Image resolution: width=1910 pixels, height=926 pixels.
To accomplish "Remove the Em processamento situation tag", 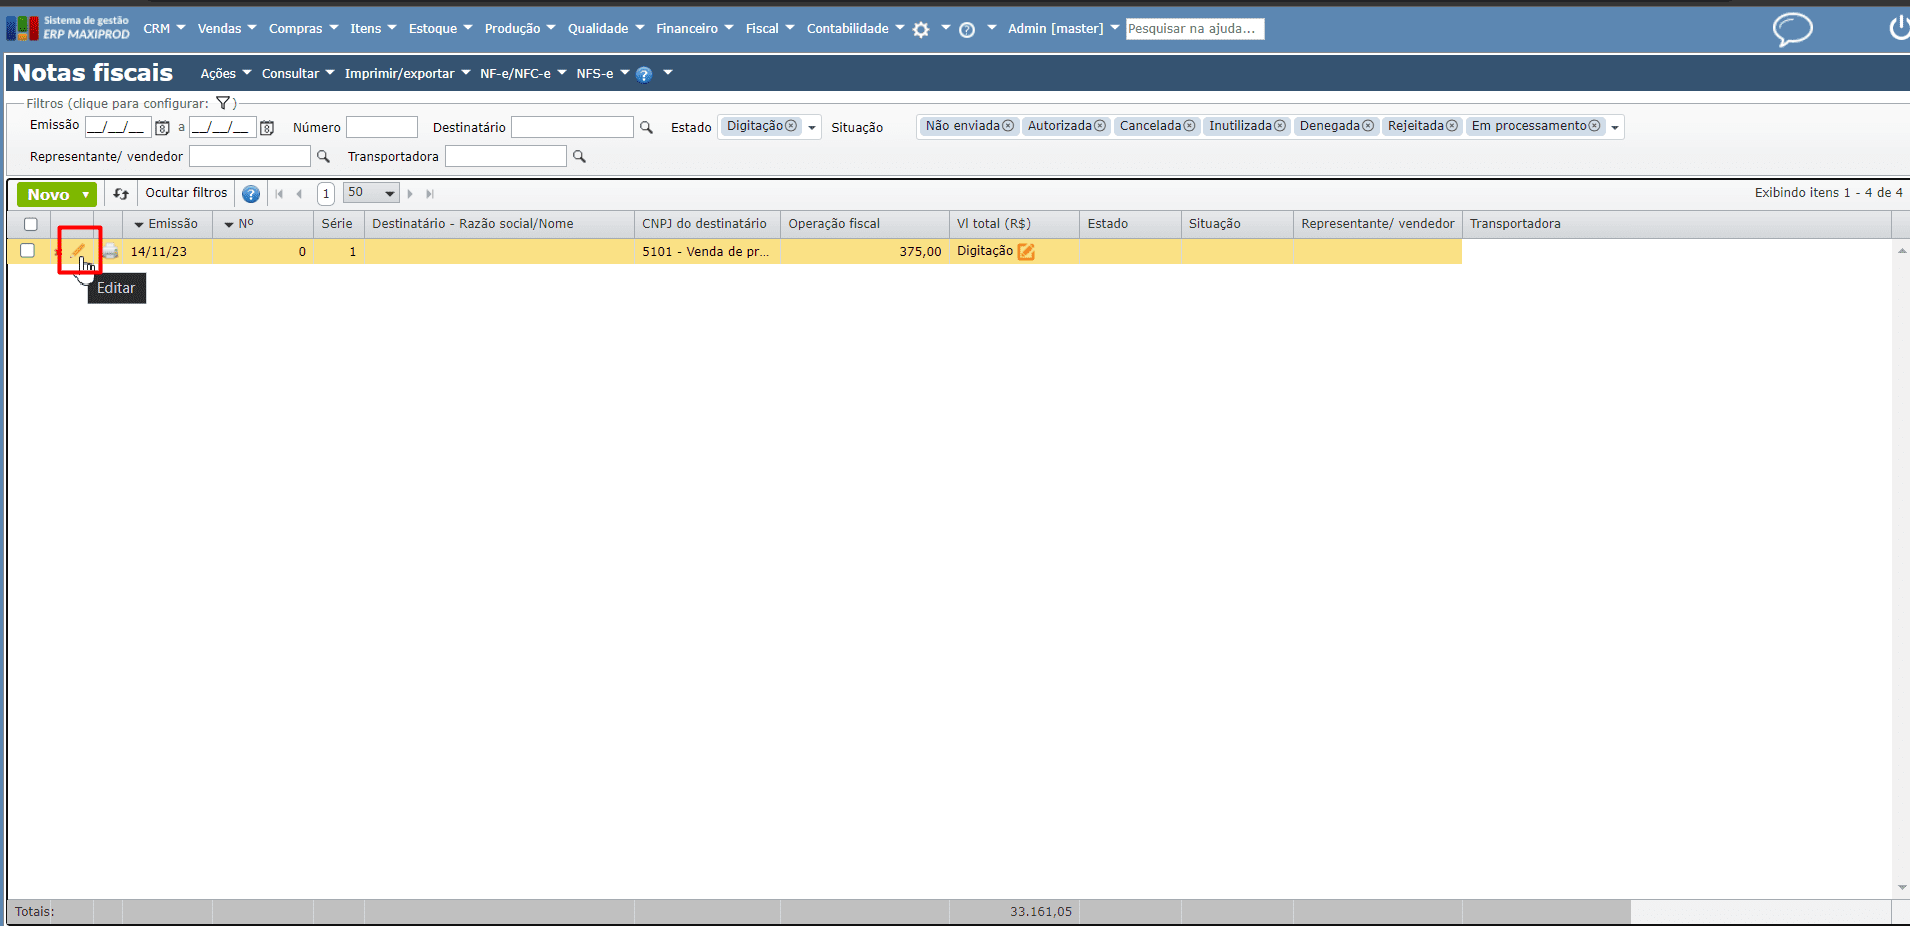I will [x=1595, y=126].
